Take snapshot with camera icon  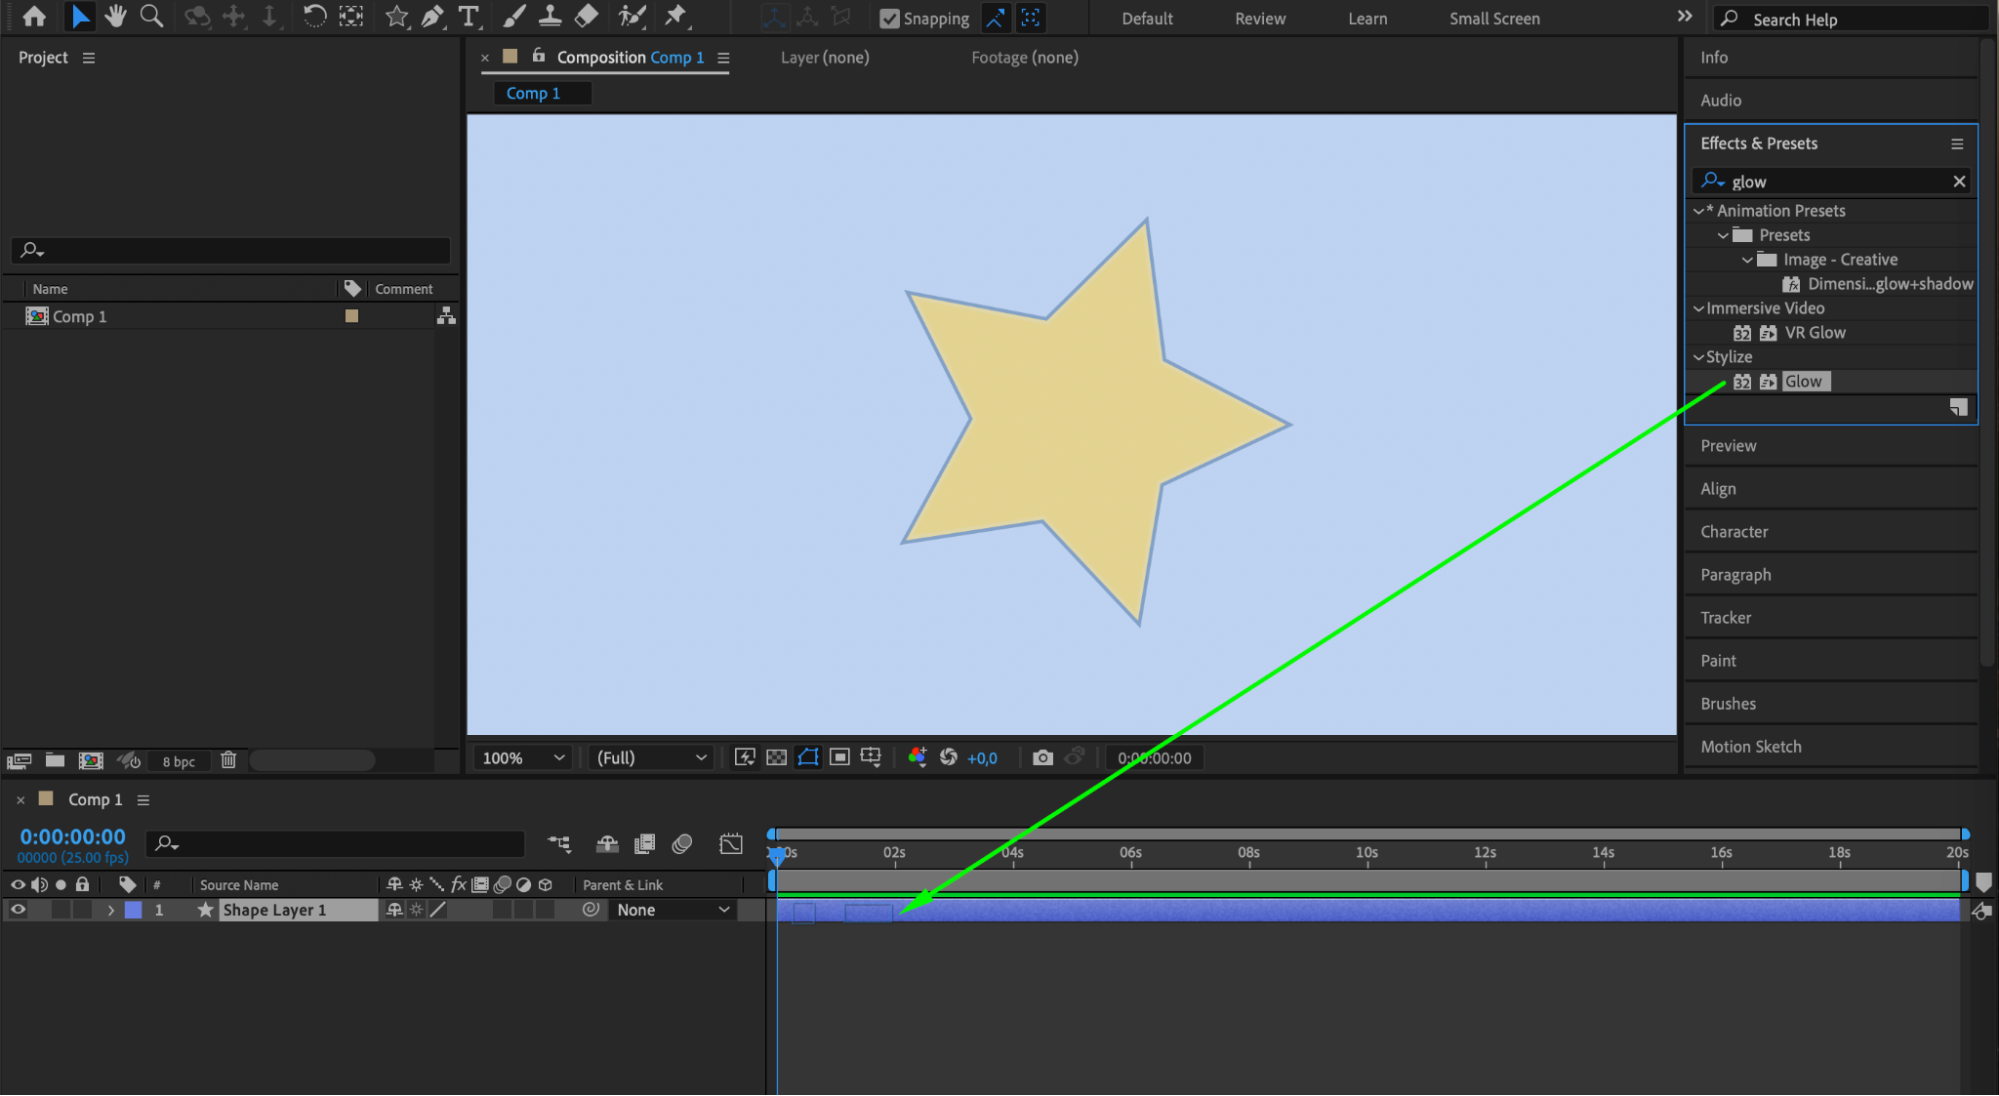[1042, 758]
